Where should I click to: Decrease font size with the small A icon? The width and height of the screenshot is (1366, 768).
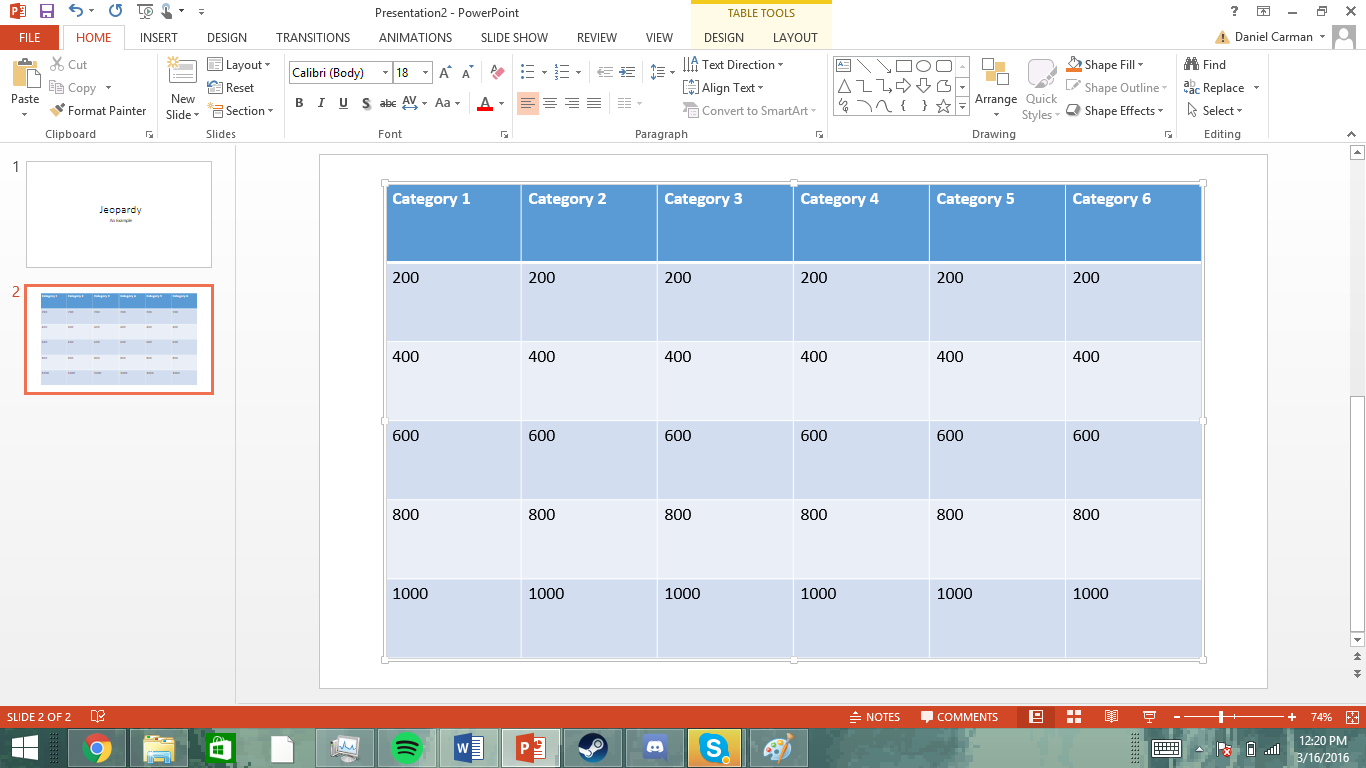tap(467, 73)
